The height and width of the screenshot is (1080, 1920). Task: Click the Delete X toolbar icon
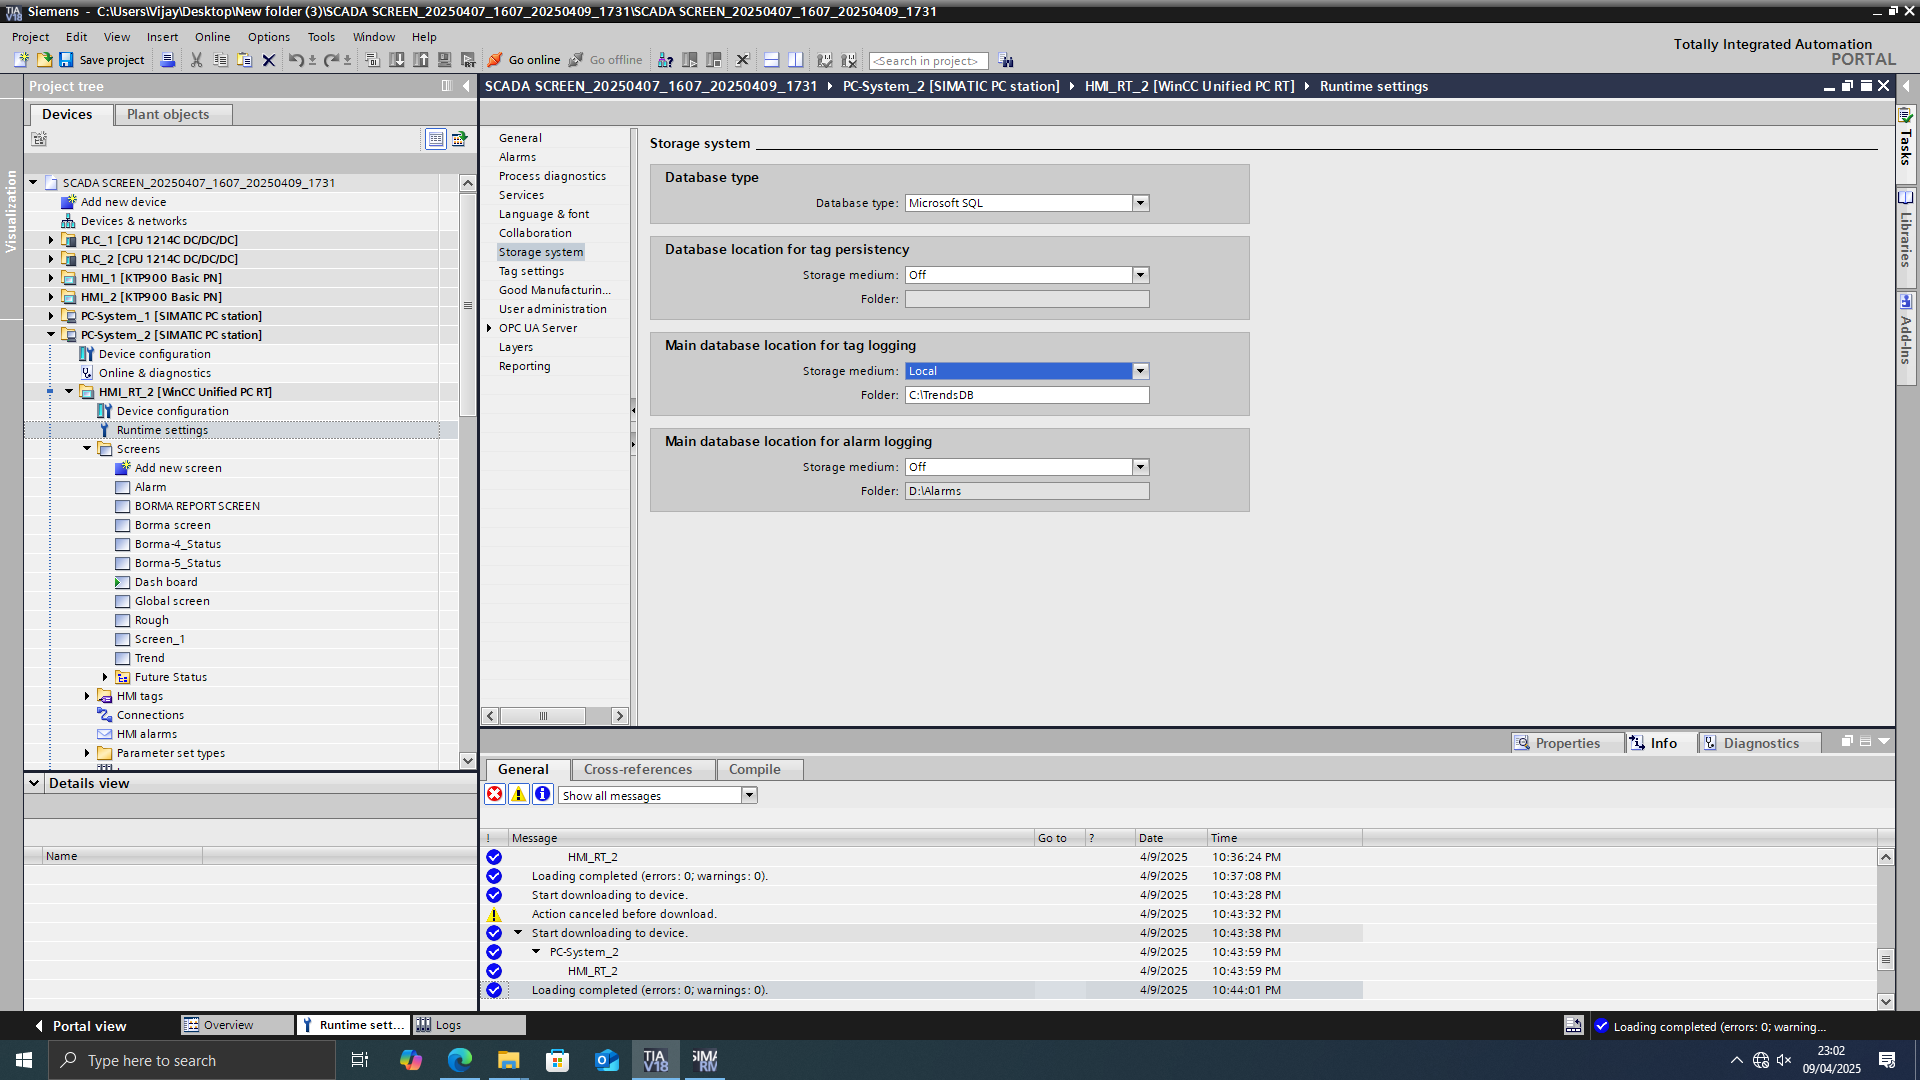pyautogui.click(x=268, y=60)
